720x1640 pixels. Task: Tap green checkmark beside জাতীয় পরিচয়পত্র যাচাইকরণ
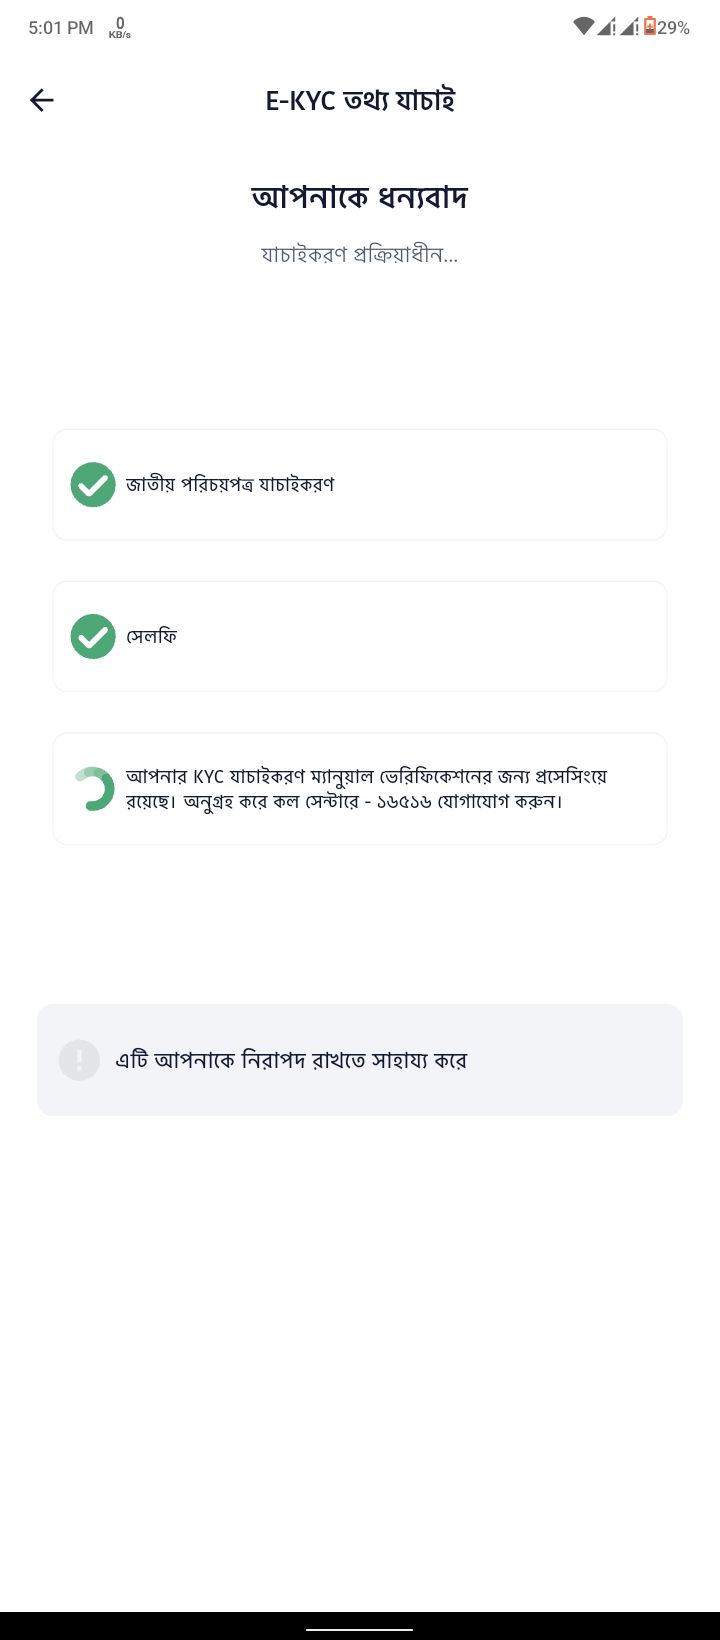point(93,485)
